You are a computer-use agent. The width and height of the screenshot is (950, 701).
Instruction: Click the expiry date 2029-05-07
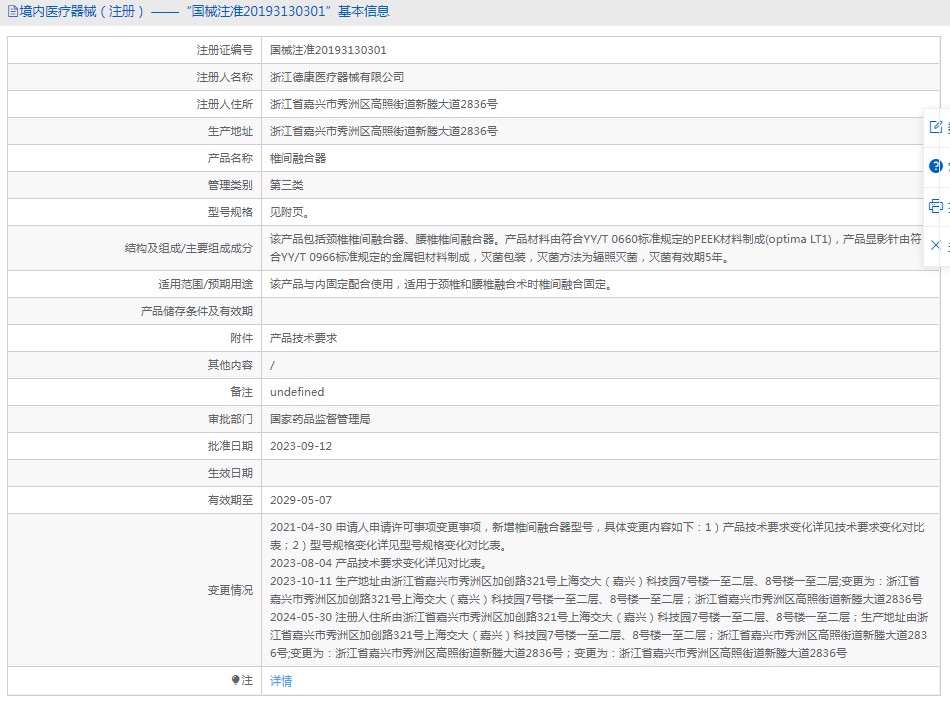point(300,500)
